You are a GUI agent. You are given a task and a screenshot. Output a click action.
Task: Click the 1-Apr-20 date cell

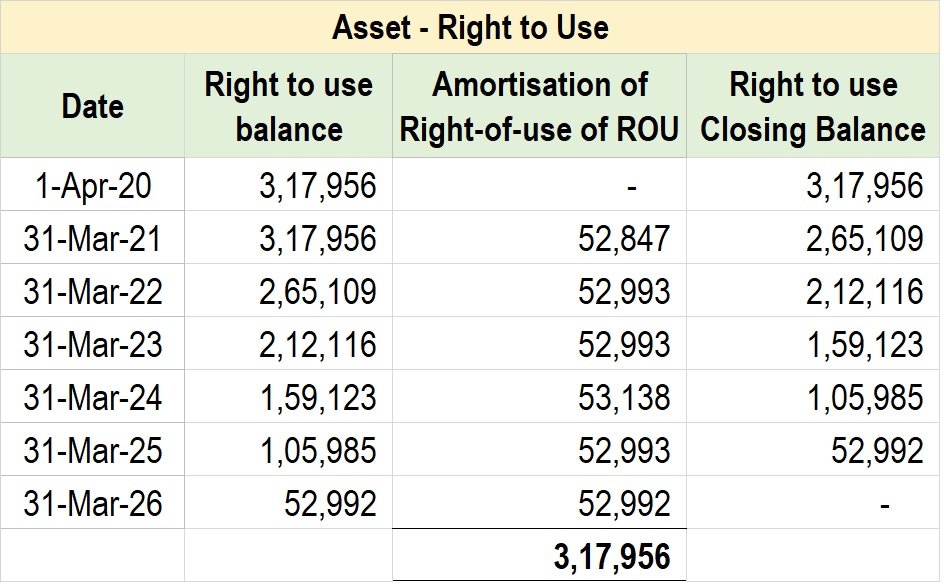coord(92,185)
